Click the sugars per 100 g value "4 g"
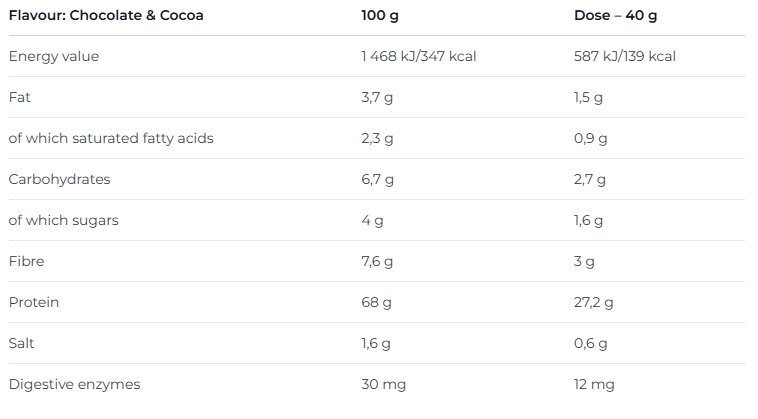The image size is (758, 419). (371, 220)
